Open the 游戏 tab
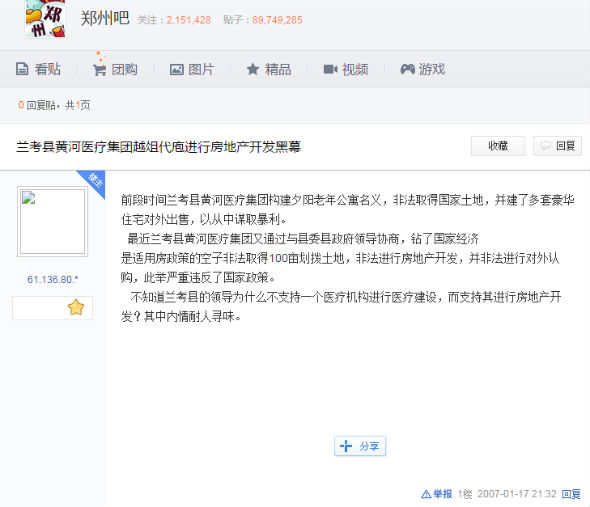The width and height of the screenshot is (590, 507). coord(423,69)
